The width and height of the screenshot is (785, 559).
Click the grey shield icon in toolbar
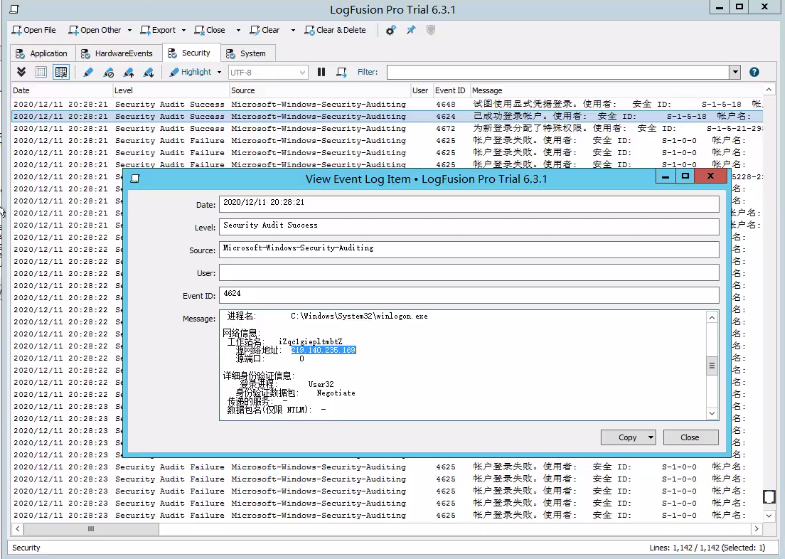[430, 30]
